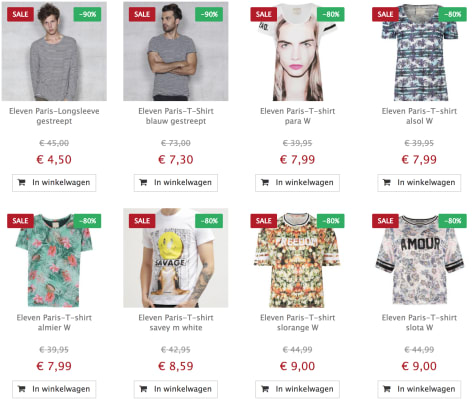Click the red SALE badge on para W shirt
This screenshot has width=475, height=406.
pos(264,14)
